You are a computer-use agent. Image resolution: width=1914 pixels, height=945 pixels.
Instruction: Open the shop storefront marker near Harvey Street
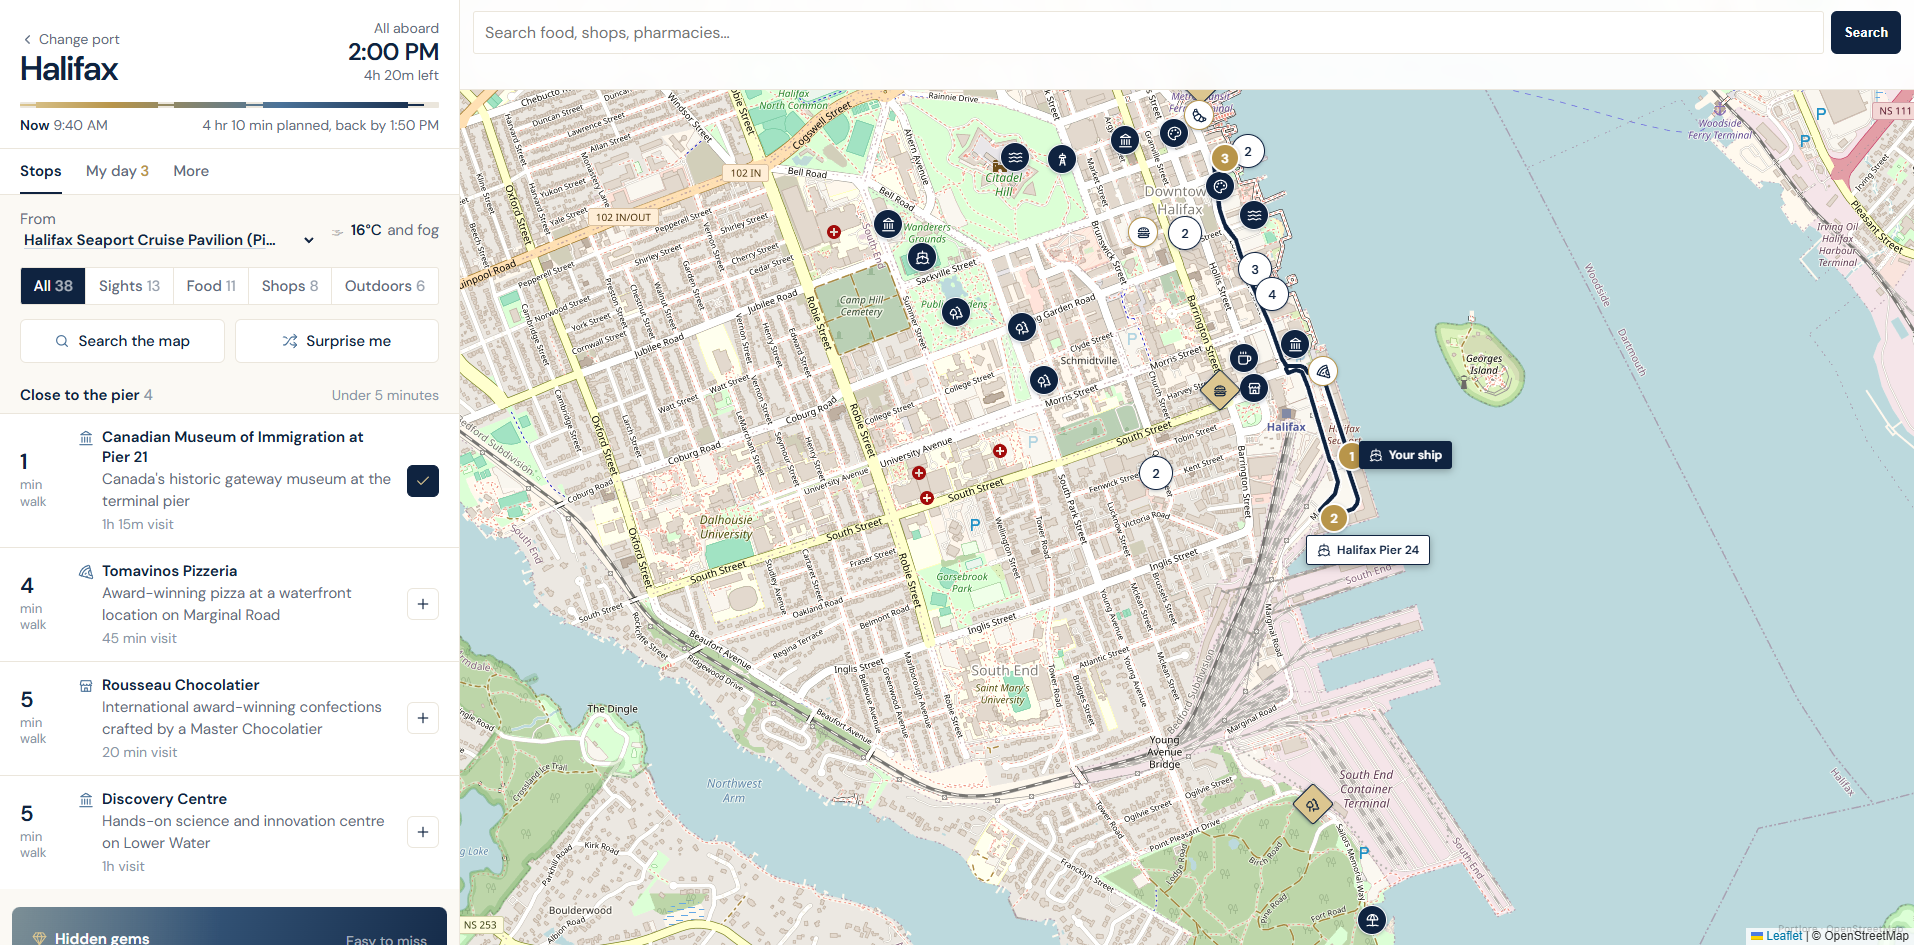tap(1254, 388)
